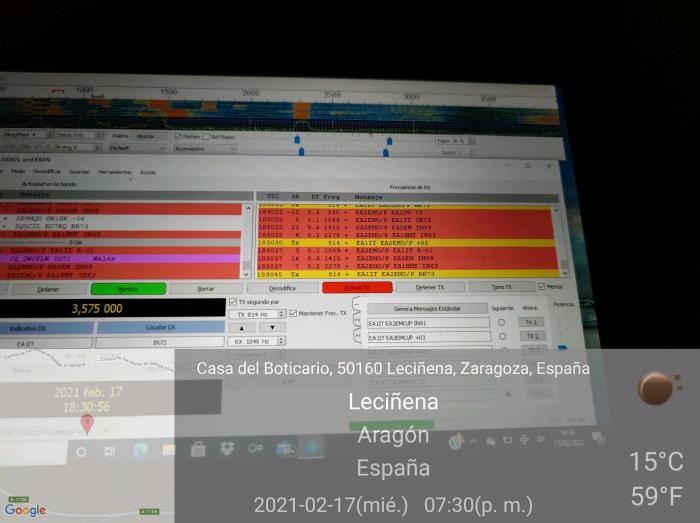
Task: Click the Detener button
Action: [x=48, y=290]
